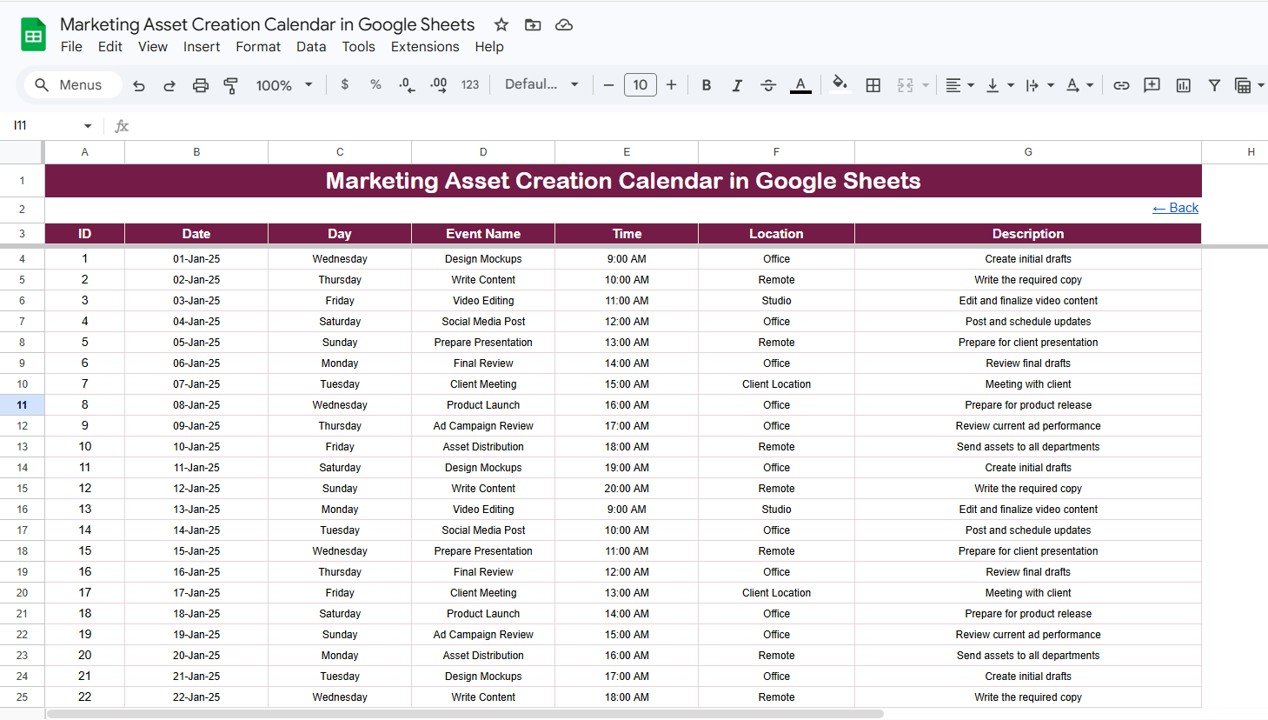Image resolution: width=1268 pixels, height=720 pixels.
Task: Click the document title text
Action: [x=268, y=24]
